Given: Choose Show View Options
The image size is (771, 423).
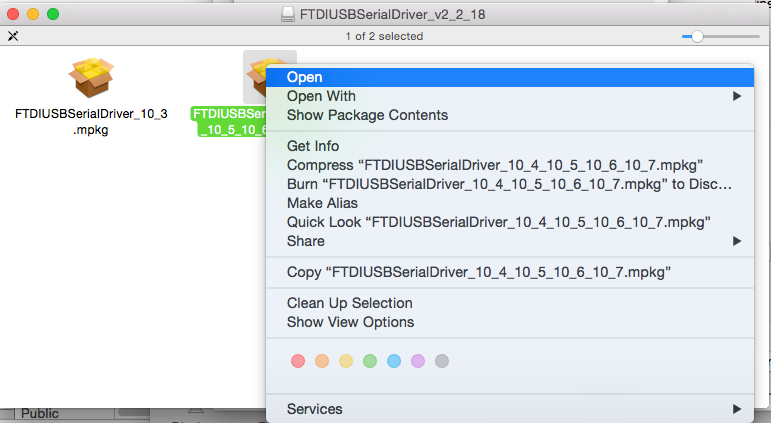Looking at the screenshot, I should click(x=510, y=322).
